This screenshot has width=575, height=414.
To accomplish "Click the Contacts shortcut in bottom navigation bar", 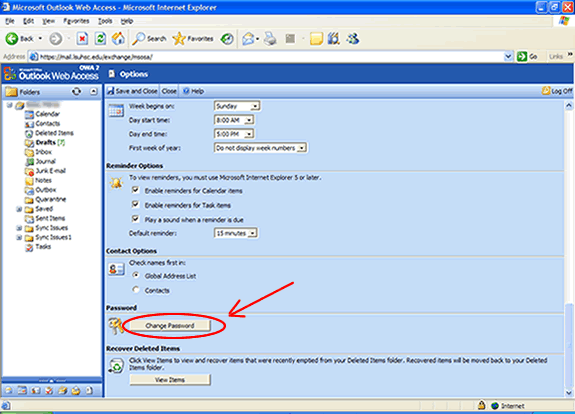I will pyautogui.click(x=35, y=391).
